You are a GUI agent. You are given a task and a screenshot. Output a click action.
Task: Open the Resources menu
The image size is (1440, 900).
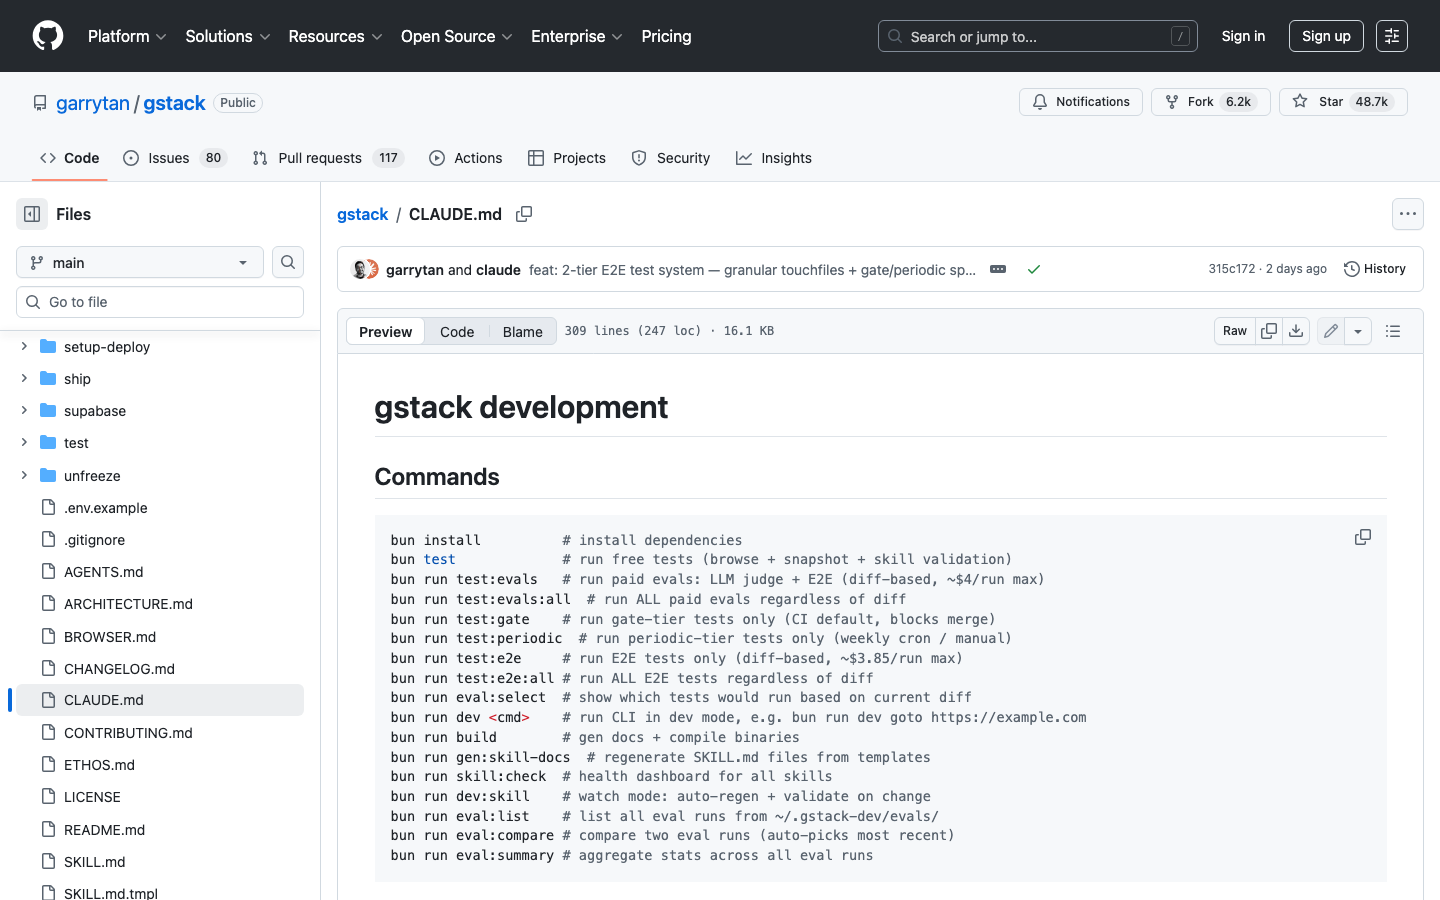pyautogui.click(x=335, y=36)
